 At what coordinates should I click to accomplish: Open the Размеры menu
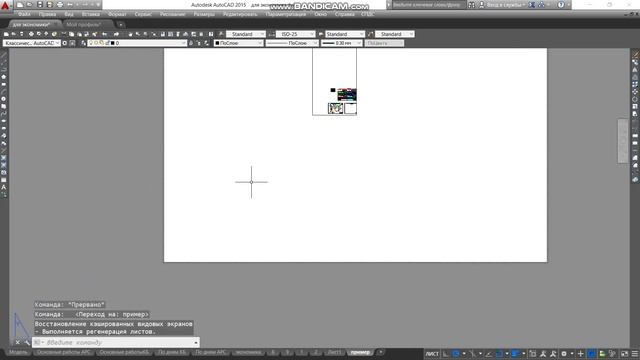click(x=204, y=14)
